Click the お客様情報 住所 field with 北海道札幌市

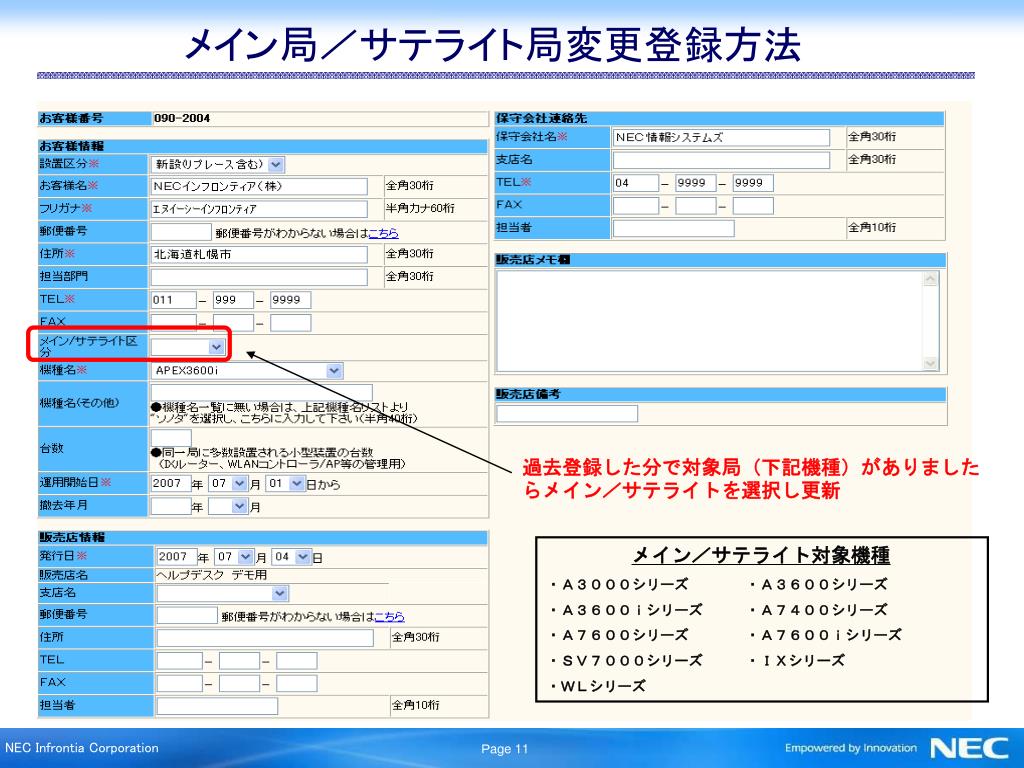(259, 255)
